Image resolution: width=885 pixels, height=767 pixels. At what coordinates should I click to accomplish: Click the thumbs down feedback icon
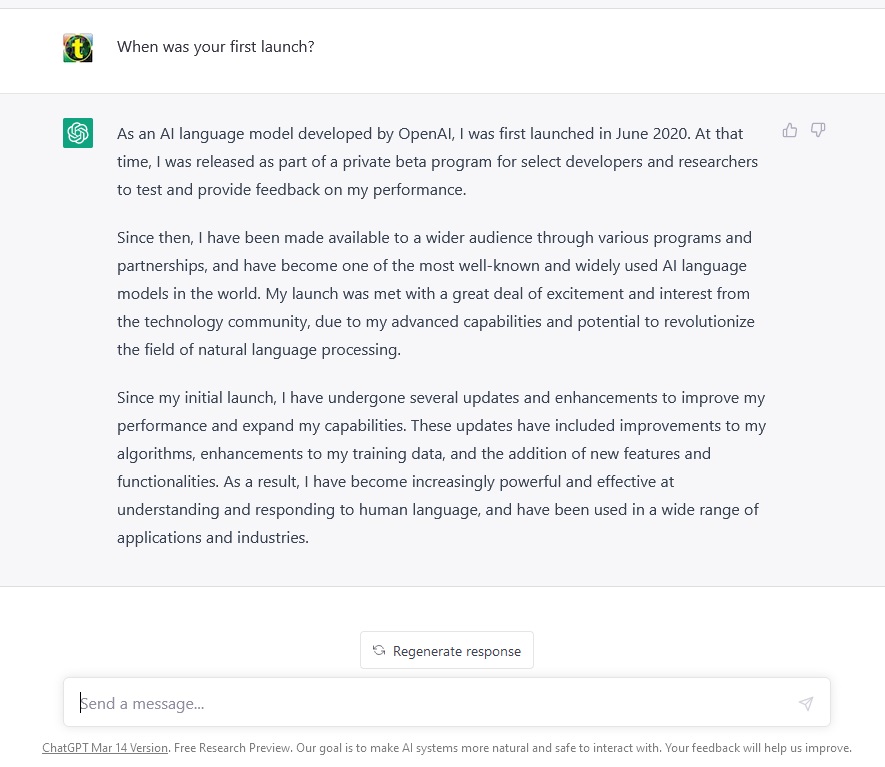click(x=818, y=130)
